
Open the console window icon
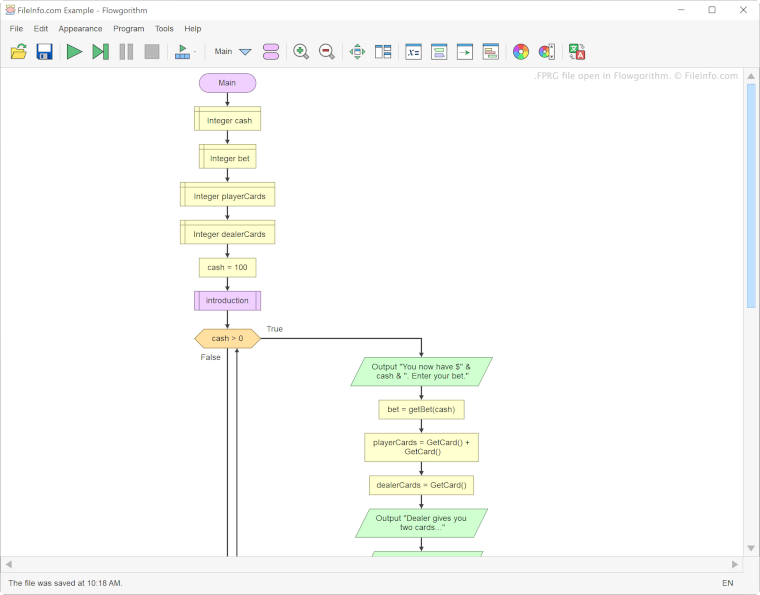439,51
